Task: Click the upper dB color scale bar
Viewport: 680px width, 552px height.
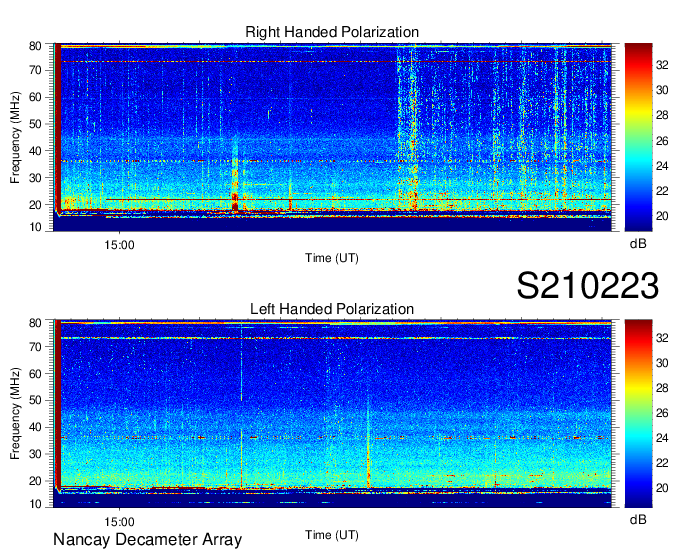Action: point(638,137)
